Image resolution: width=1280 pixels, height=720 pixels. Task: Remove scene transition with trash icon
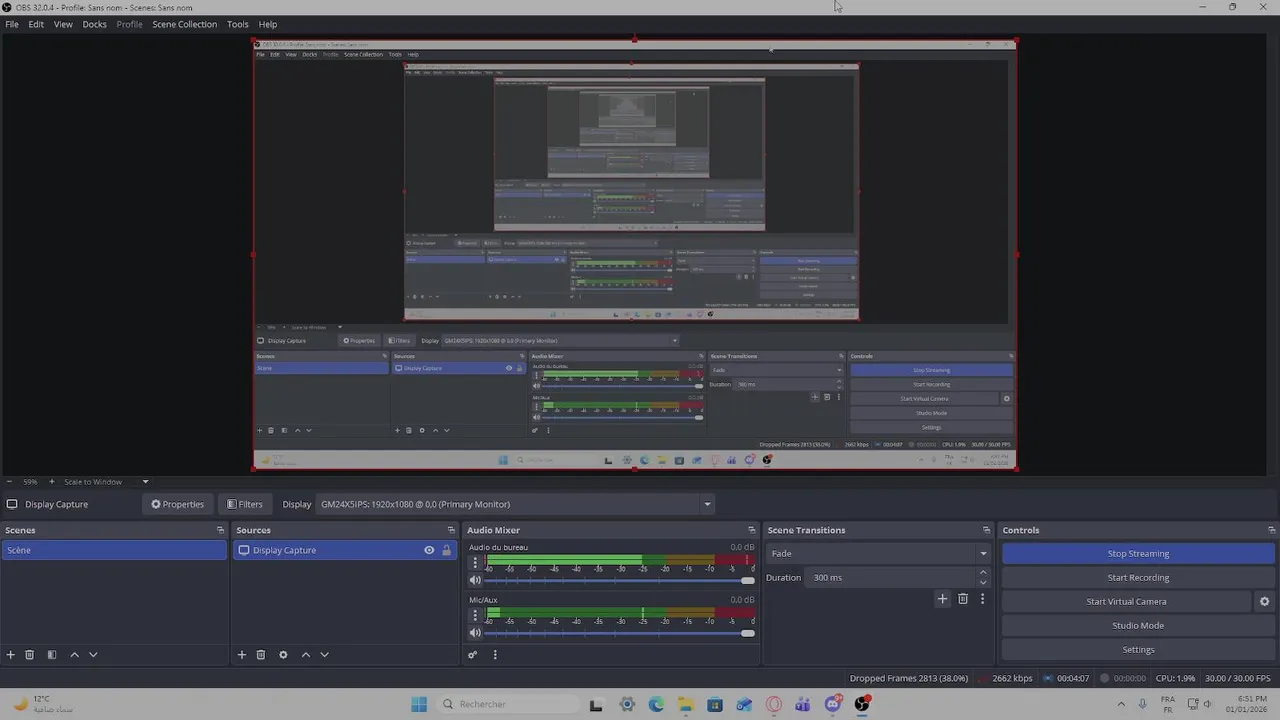click(963, 599)
